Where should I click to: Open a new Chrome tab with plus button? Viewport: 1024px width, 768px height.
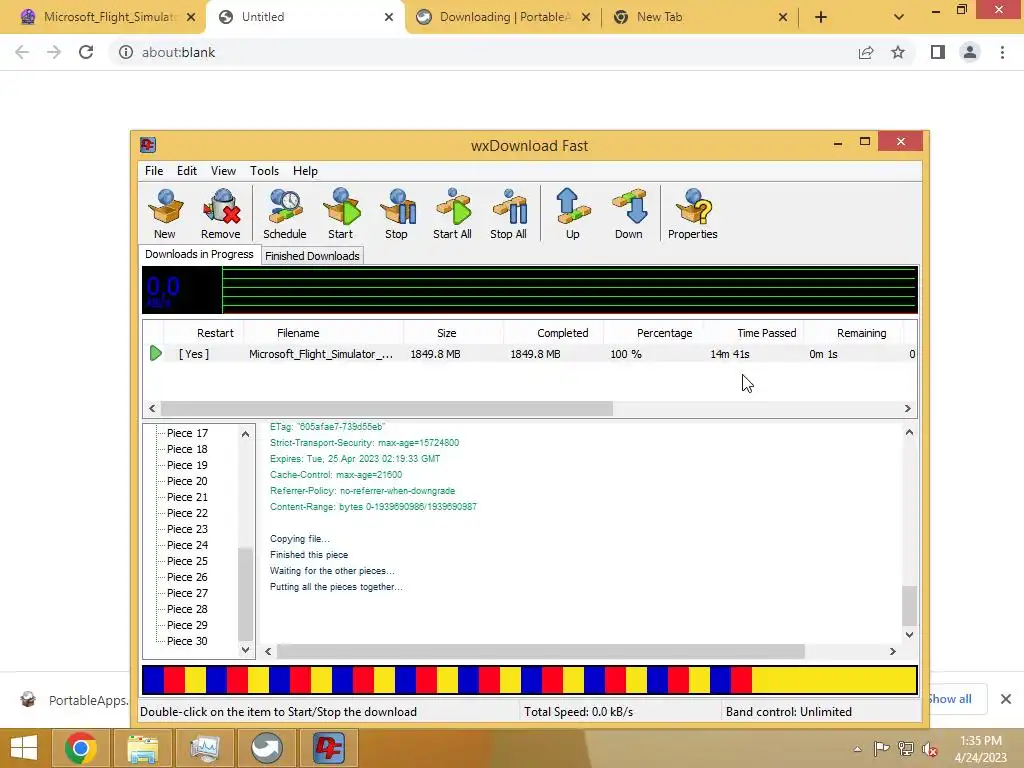pos(821,17)
